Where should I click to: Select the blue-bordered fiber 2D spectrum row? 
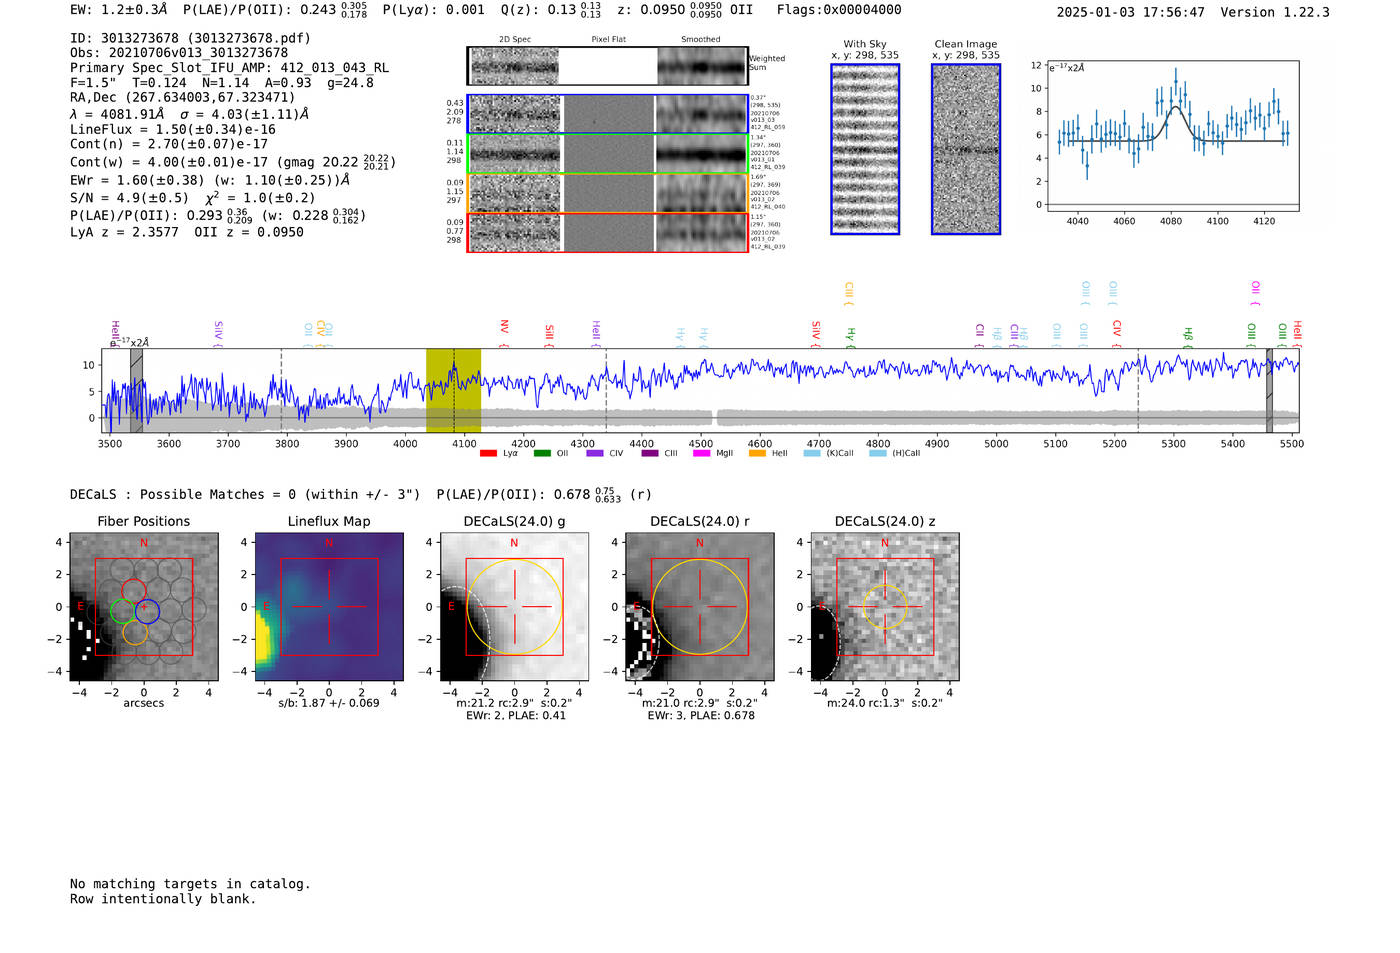point(608,114)
